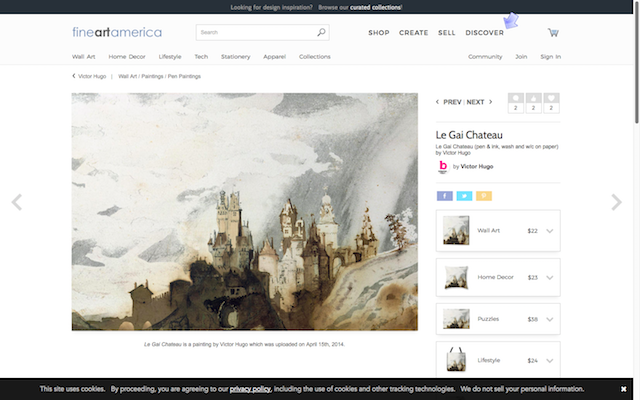The image size is (640, 400).
Task: Click the shopping cart icon
Action: [553, 33]
